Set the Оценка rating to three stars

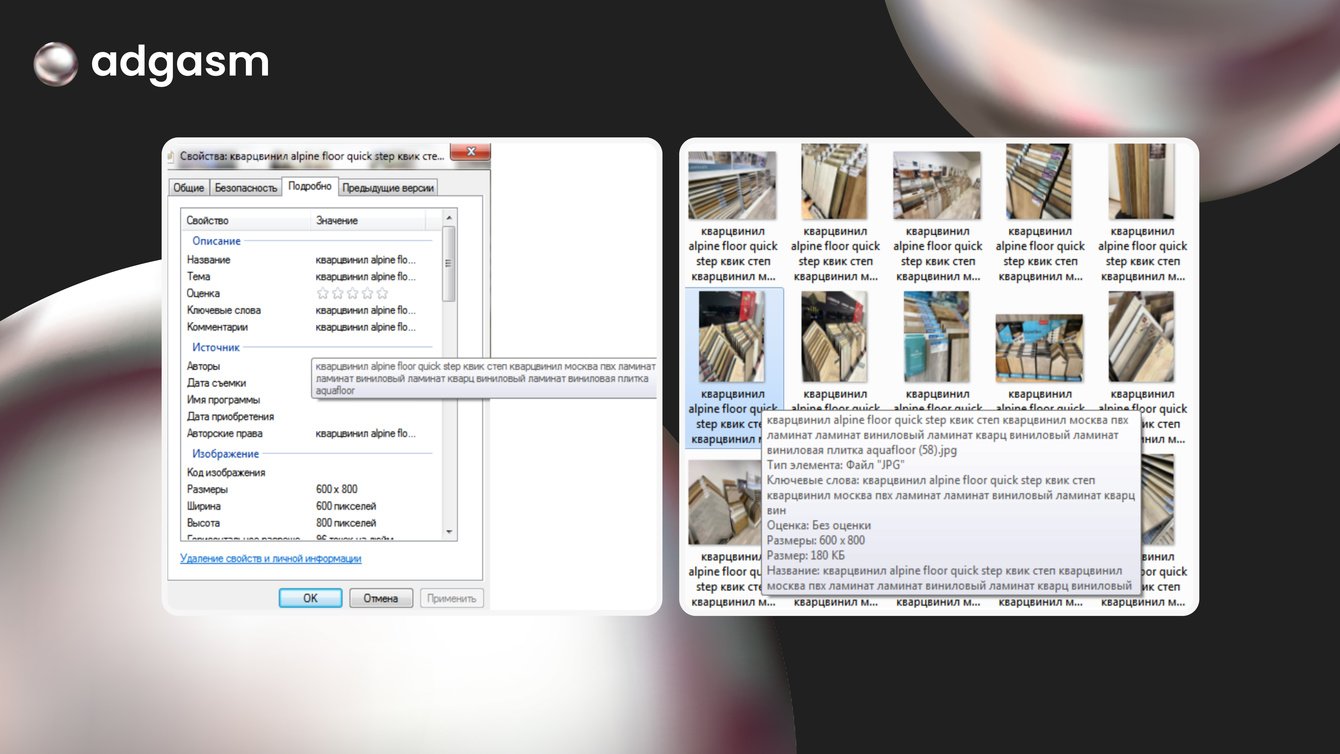[x=353, y=293]
